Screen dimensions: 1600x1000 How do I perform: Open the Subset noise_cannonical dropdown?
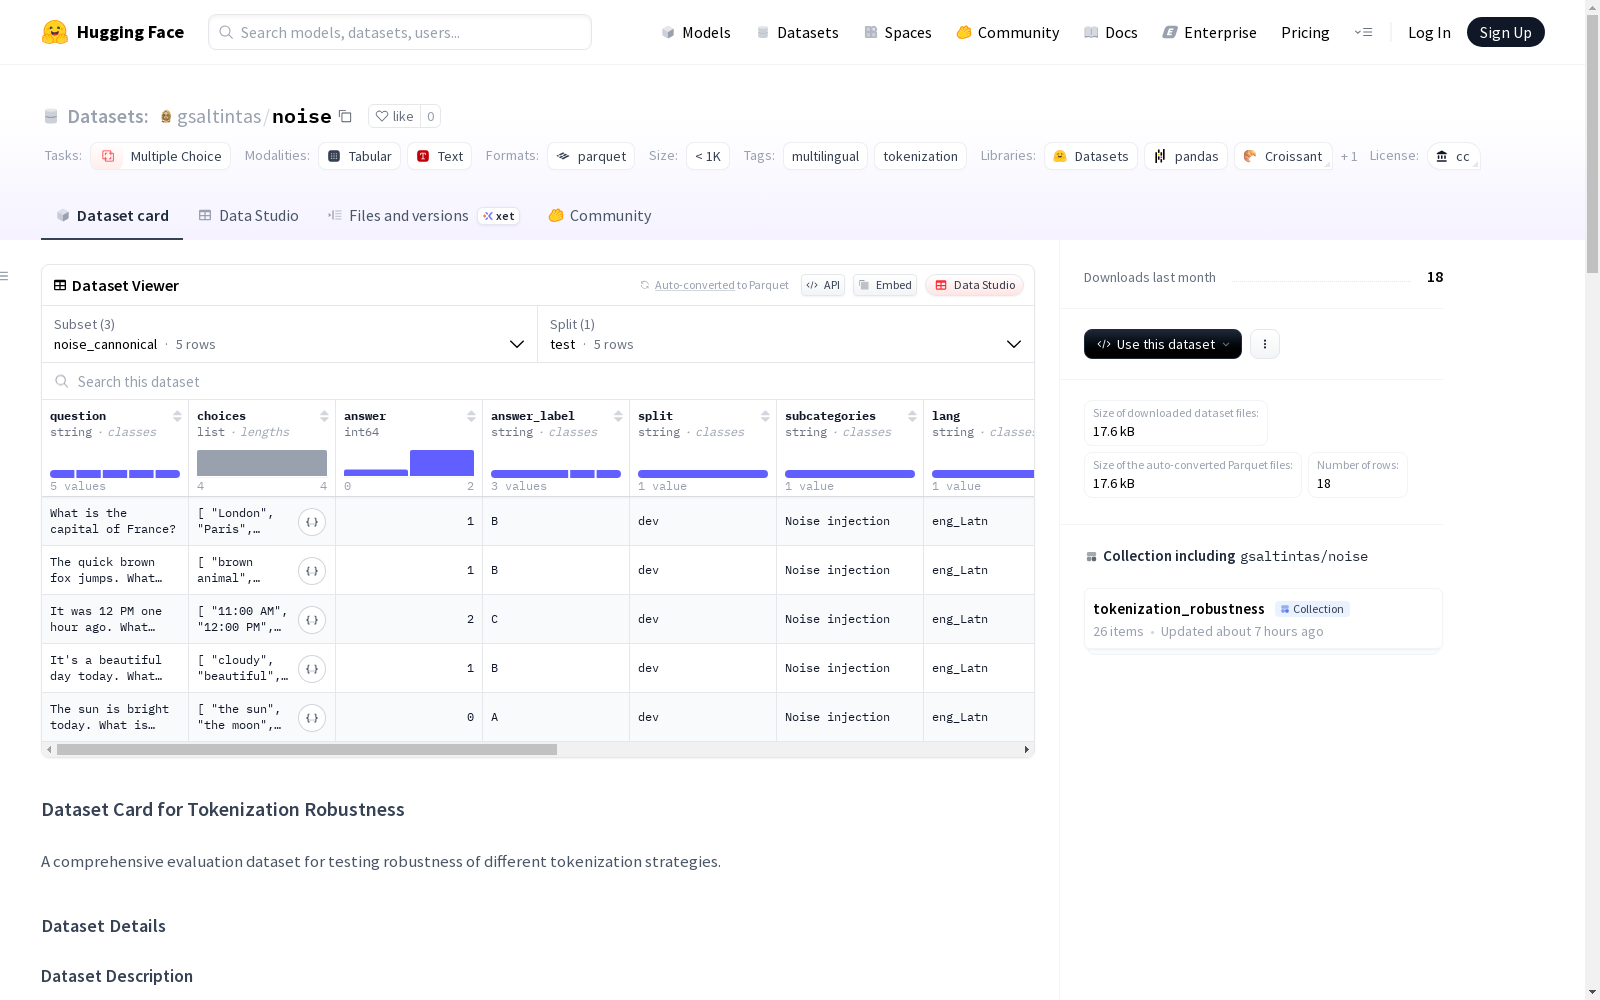(x=289, y=334)
